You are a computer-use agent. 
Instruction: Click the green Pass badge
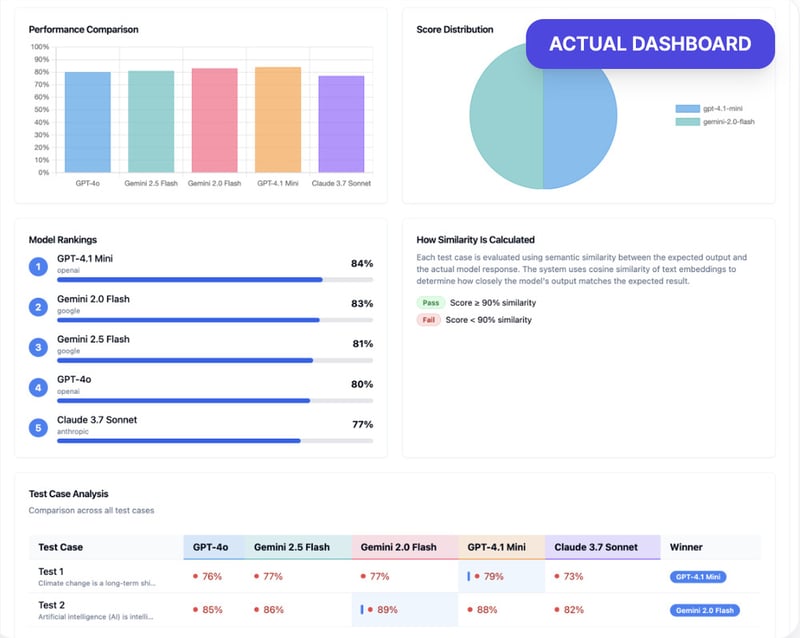(430, 302)
